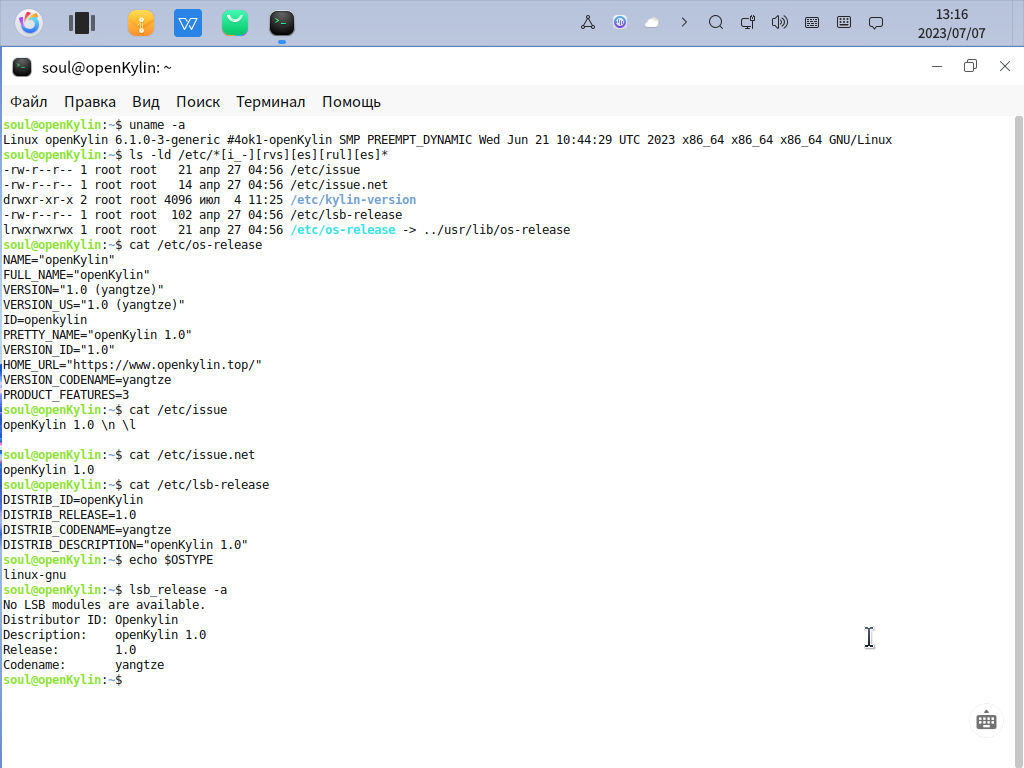Open the Файл menu
Screen dimensions: 1024x768
[x=29, y=102]
